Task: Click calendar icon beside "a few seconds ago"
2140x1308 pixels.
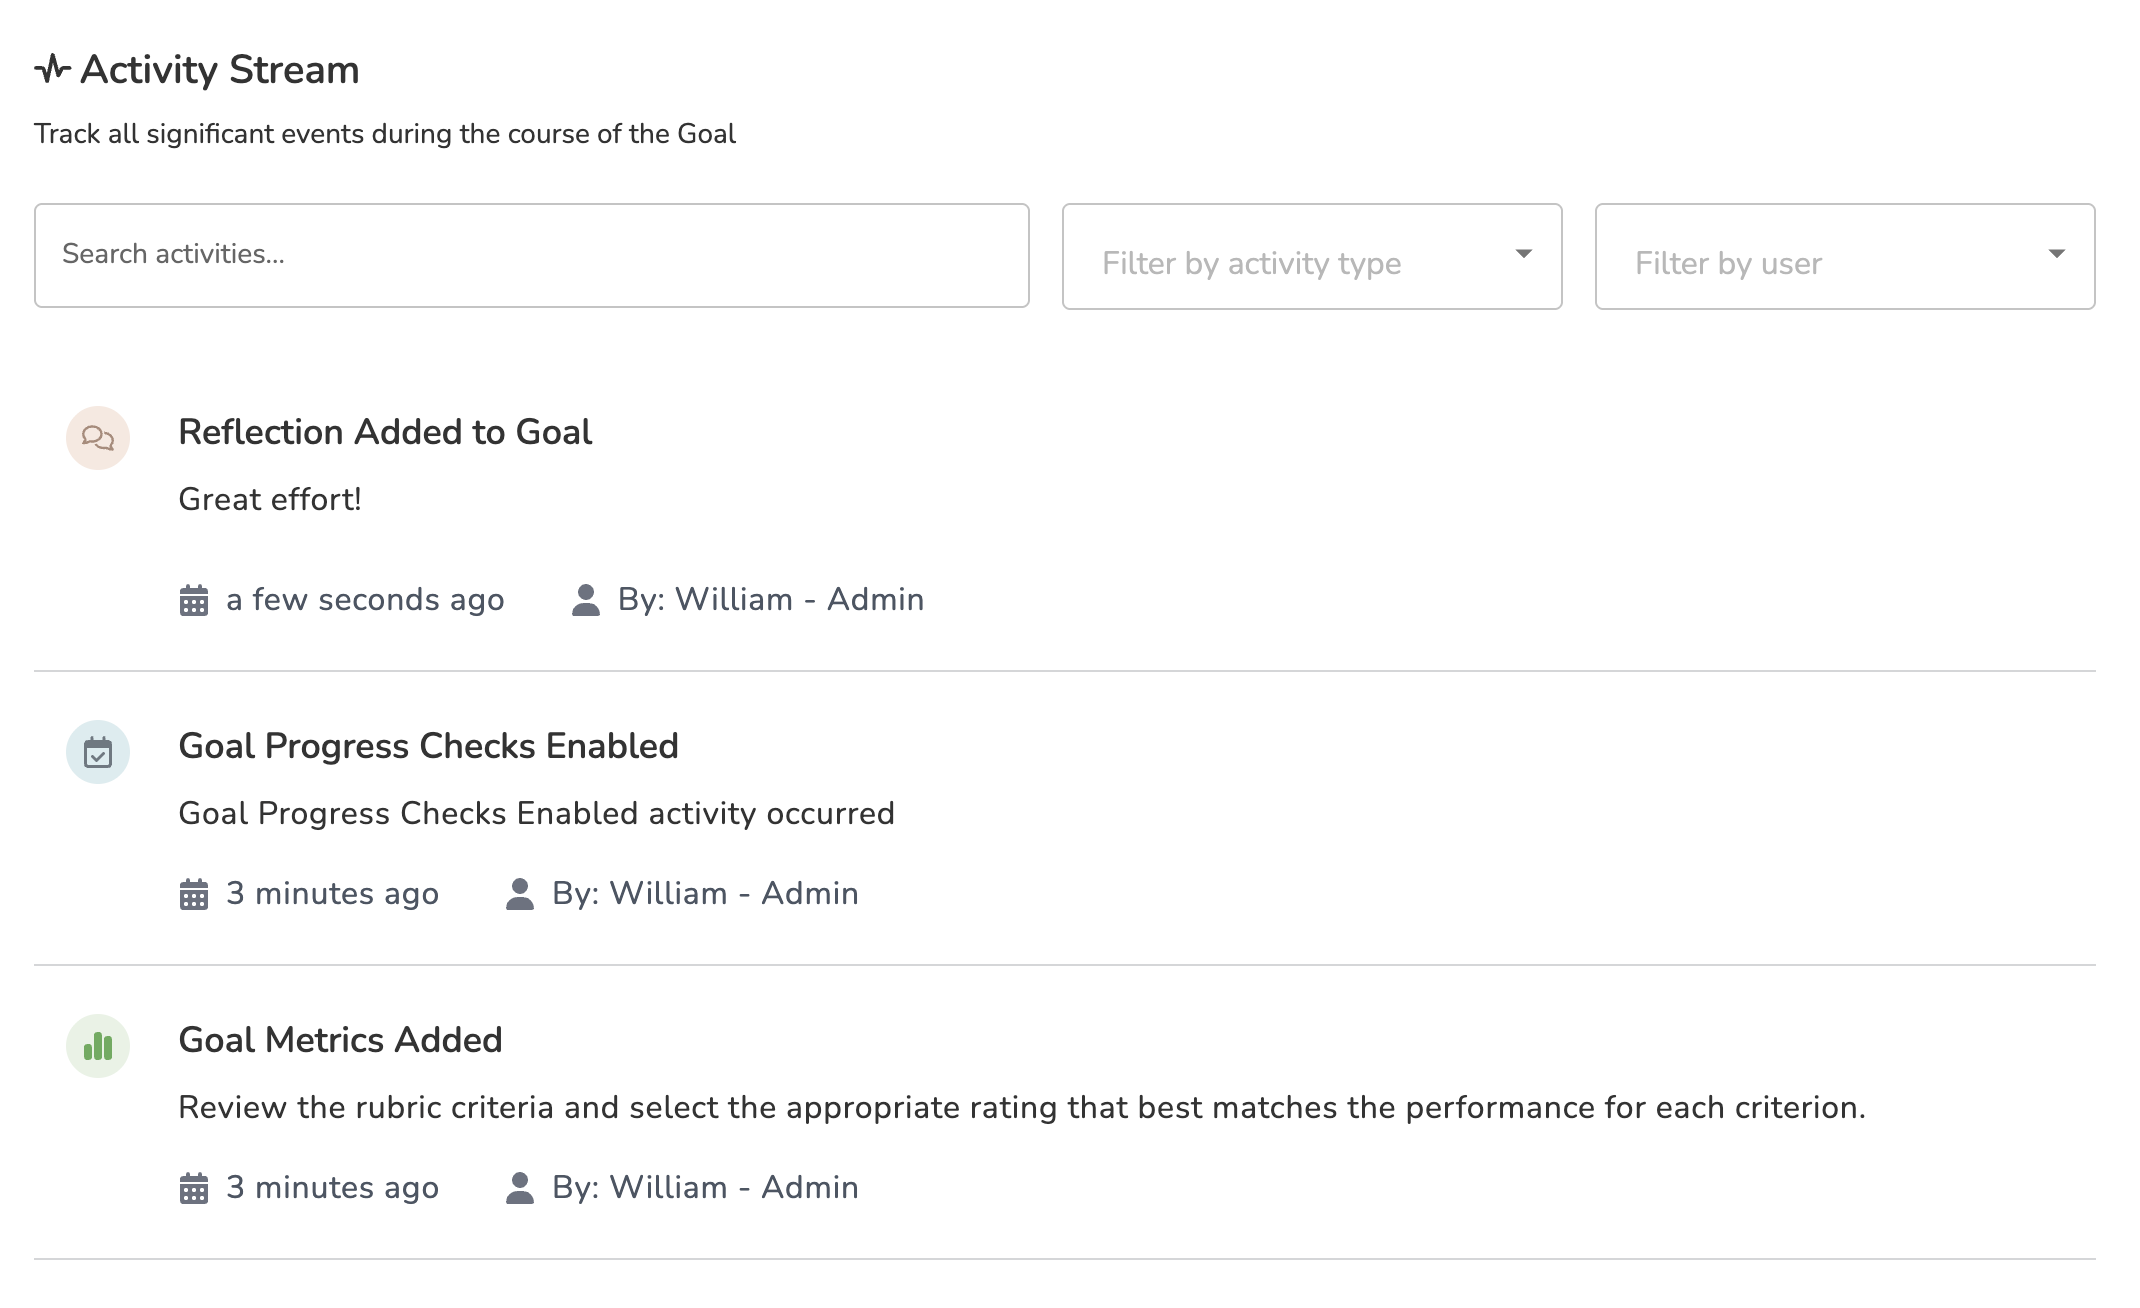Action: pyautogui.click(x=194, y=601)
